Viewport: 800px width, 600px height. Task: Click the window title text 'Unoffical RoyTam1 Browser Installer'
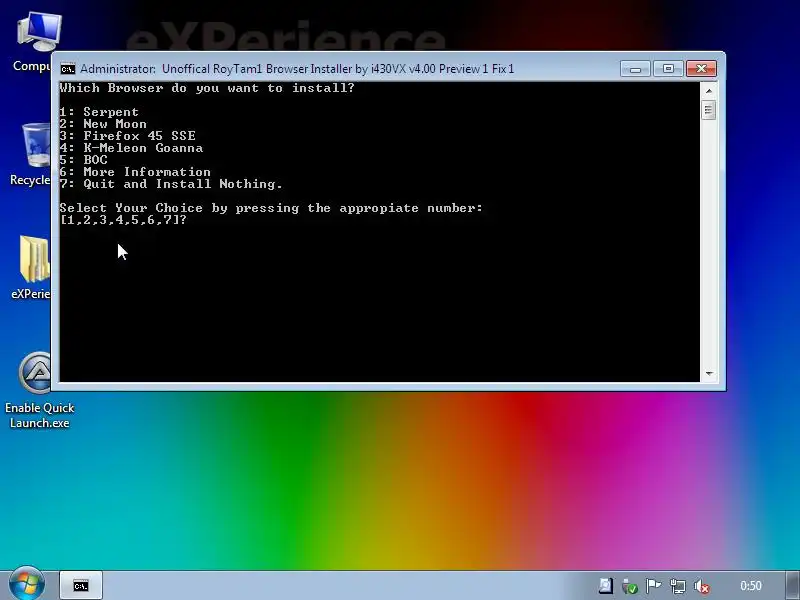click(x=257, y=69)
